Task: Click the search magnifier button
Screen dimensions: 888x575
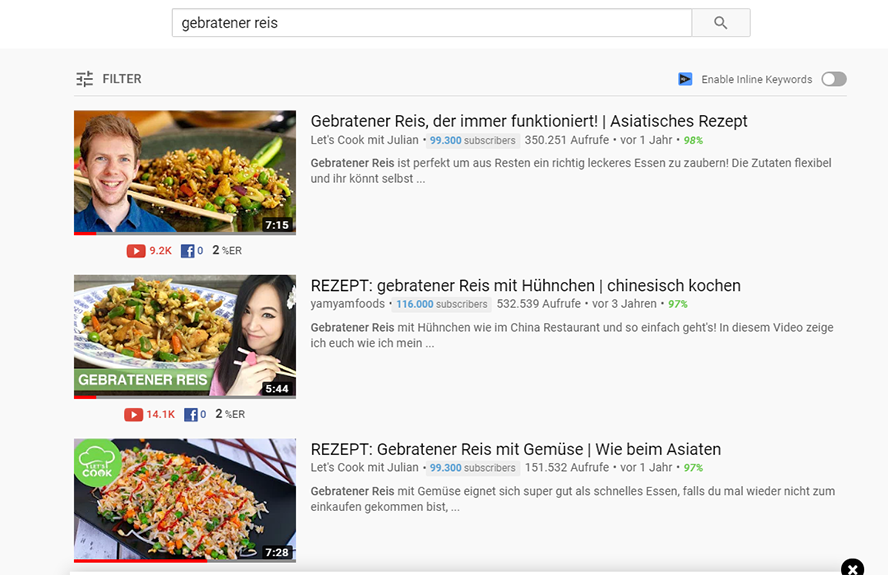Action: 720,23
